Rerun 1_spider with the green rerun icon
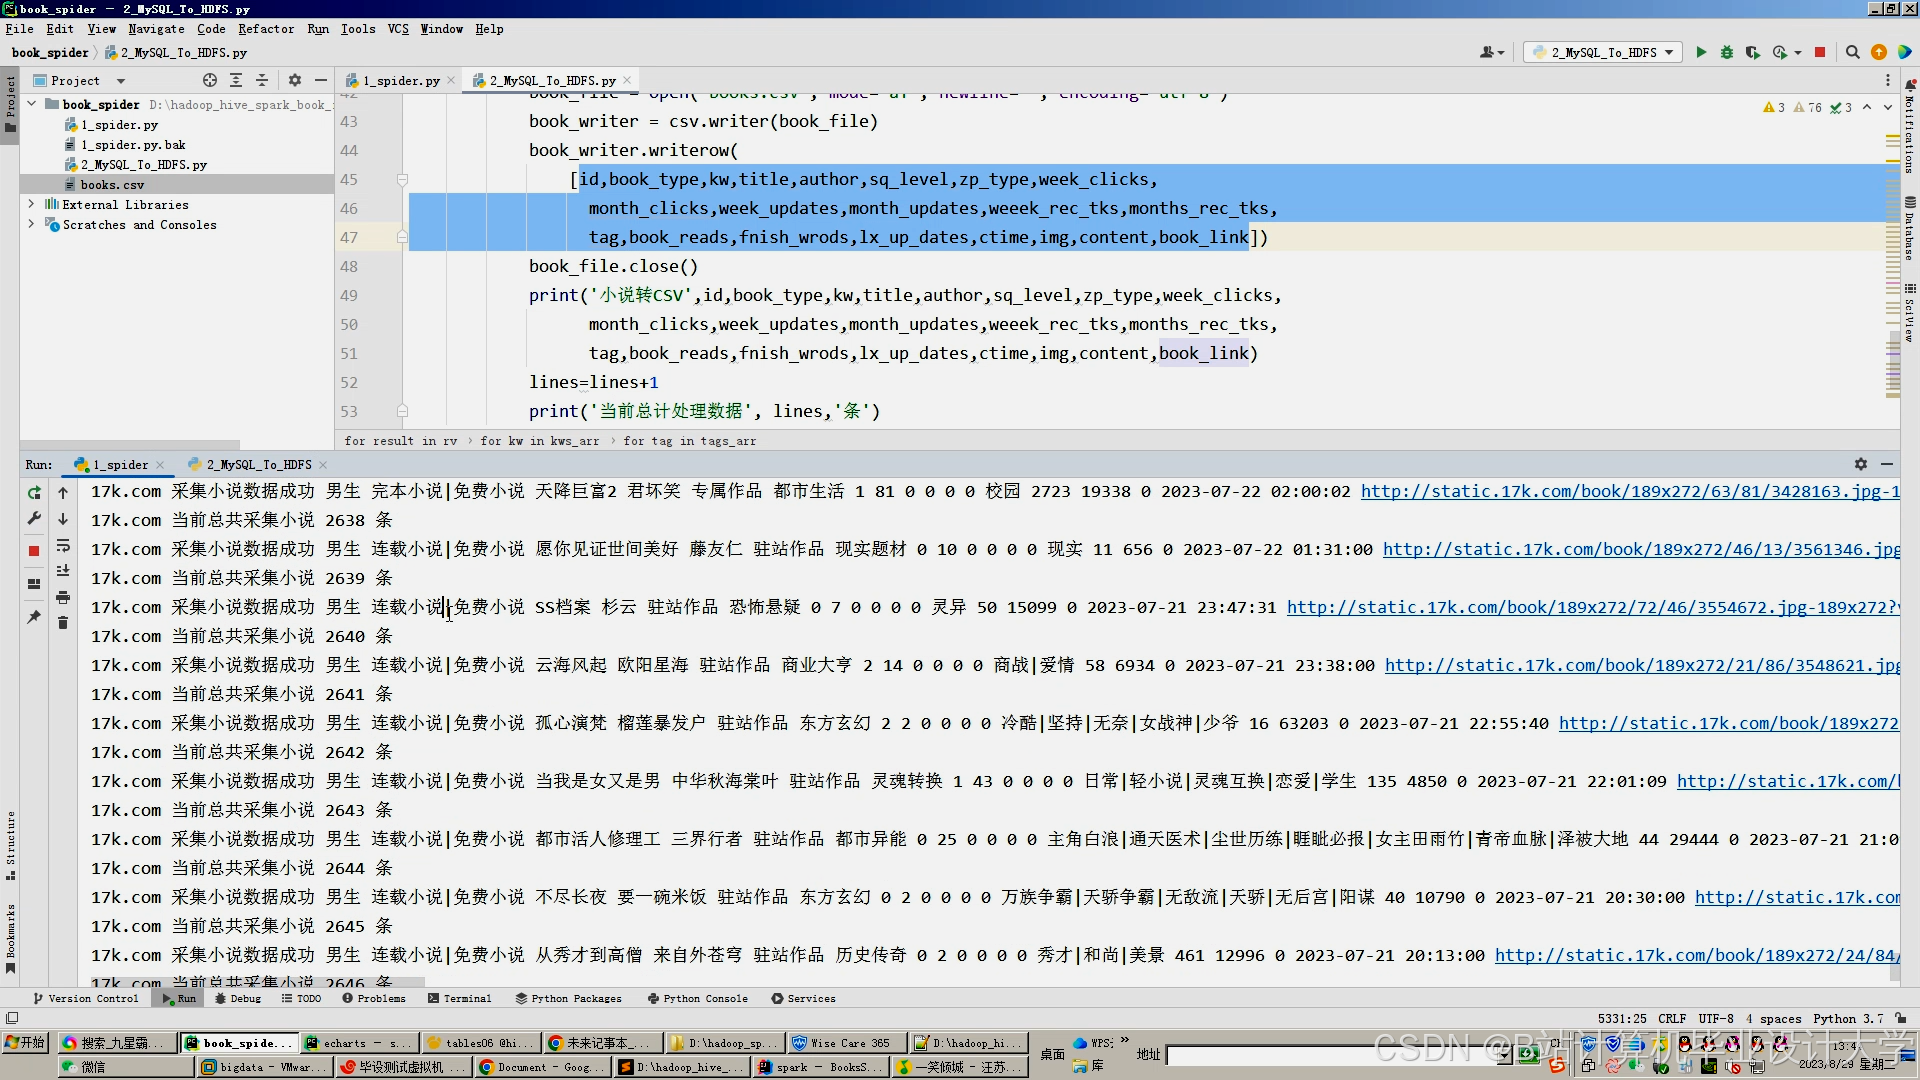1920x1080 pixels. (x=34, y=492)
